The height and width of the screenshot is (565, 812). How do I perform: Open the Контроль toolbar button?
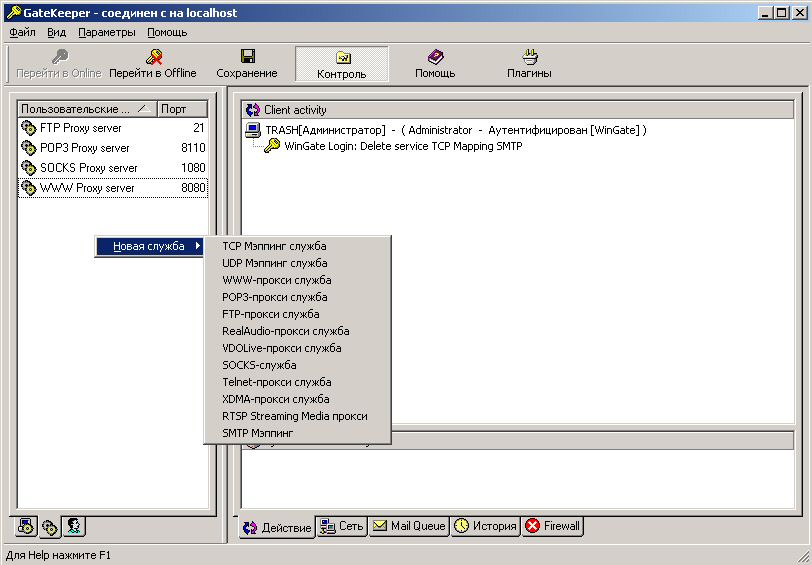(342, 64)
